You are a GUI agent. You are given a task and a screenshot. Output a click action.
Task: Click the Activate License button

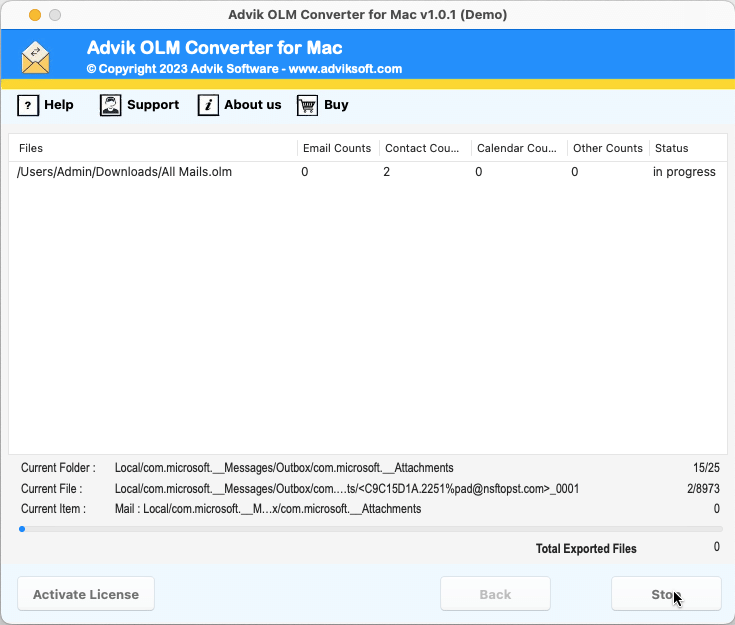click(86, 594)
